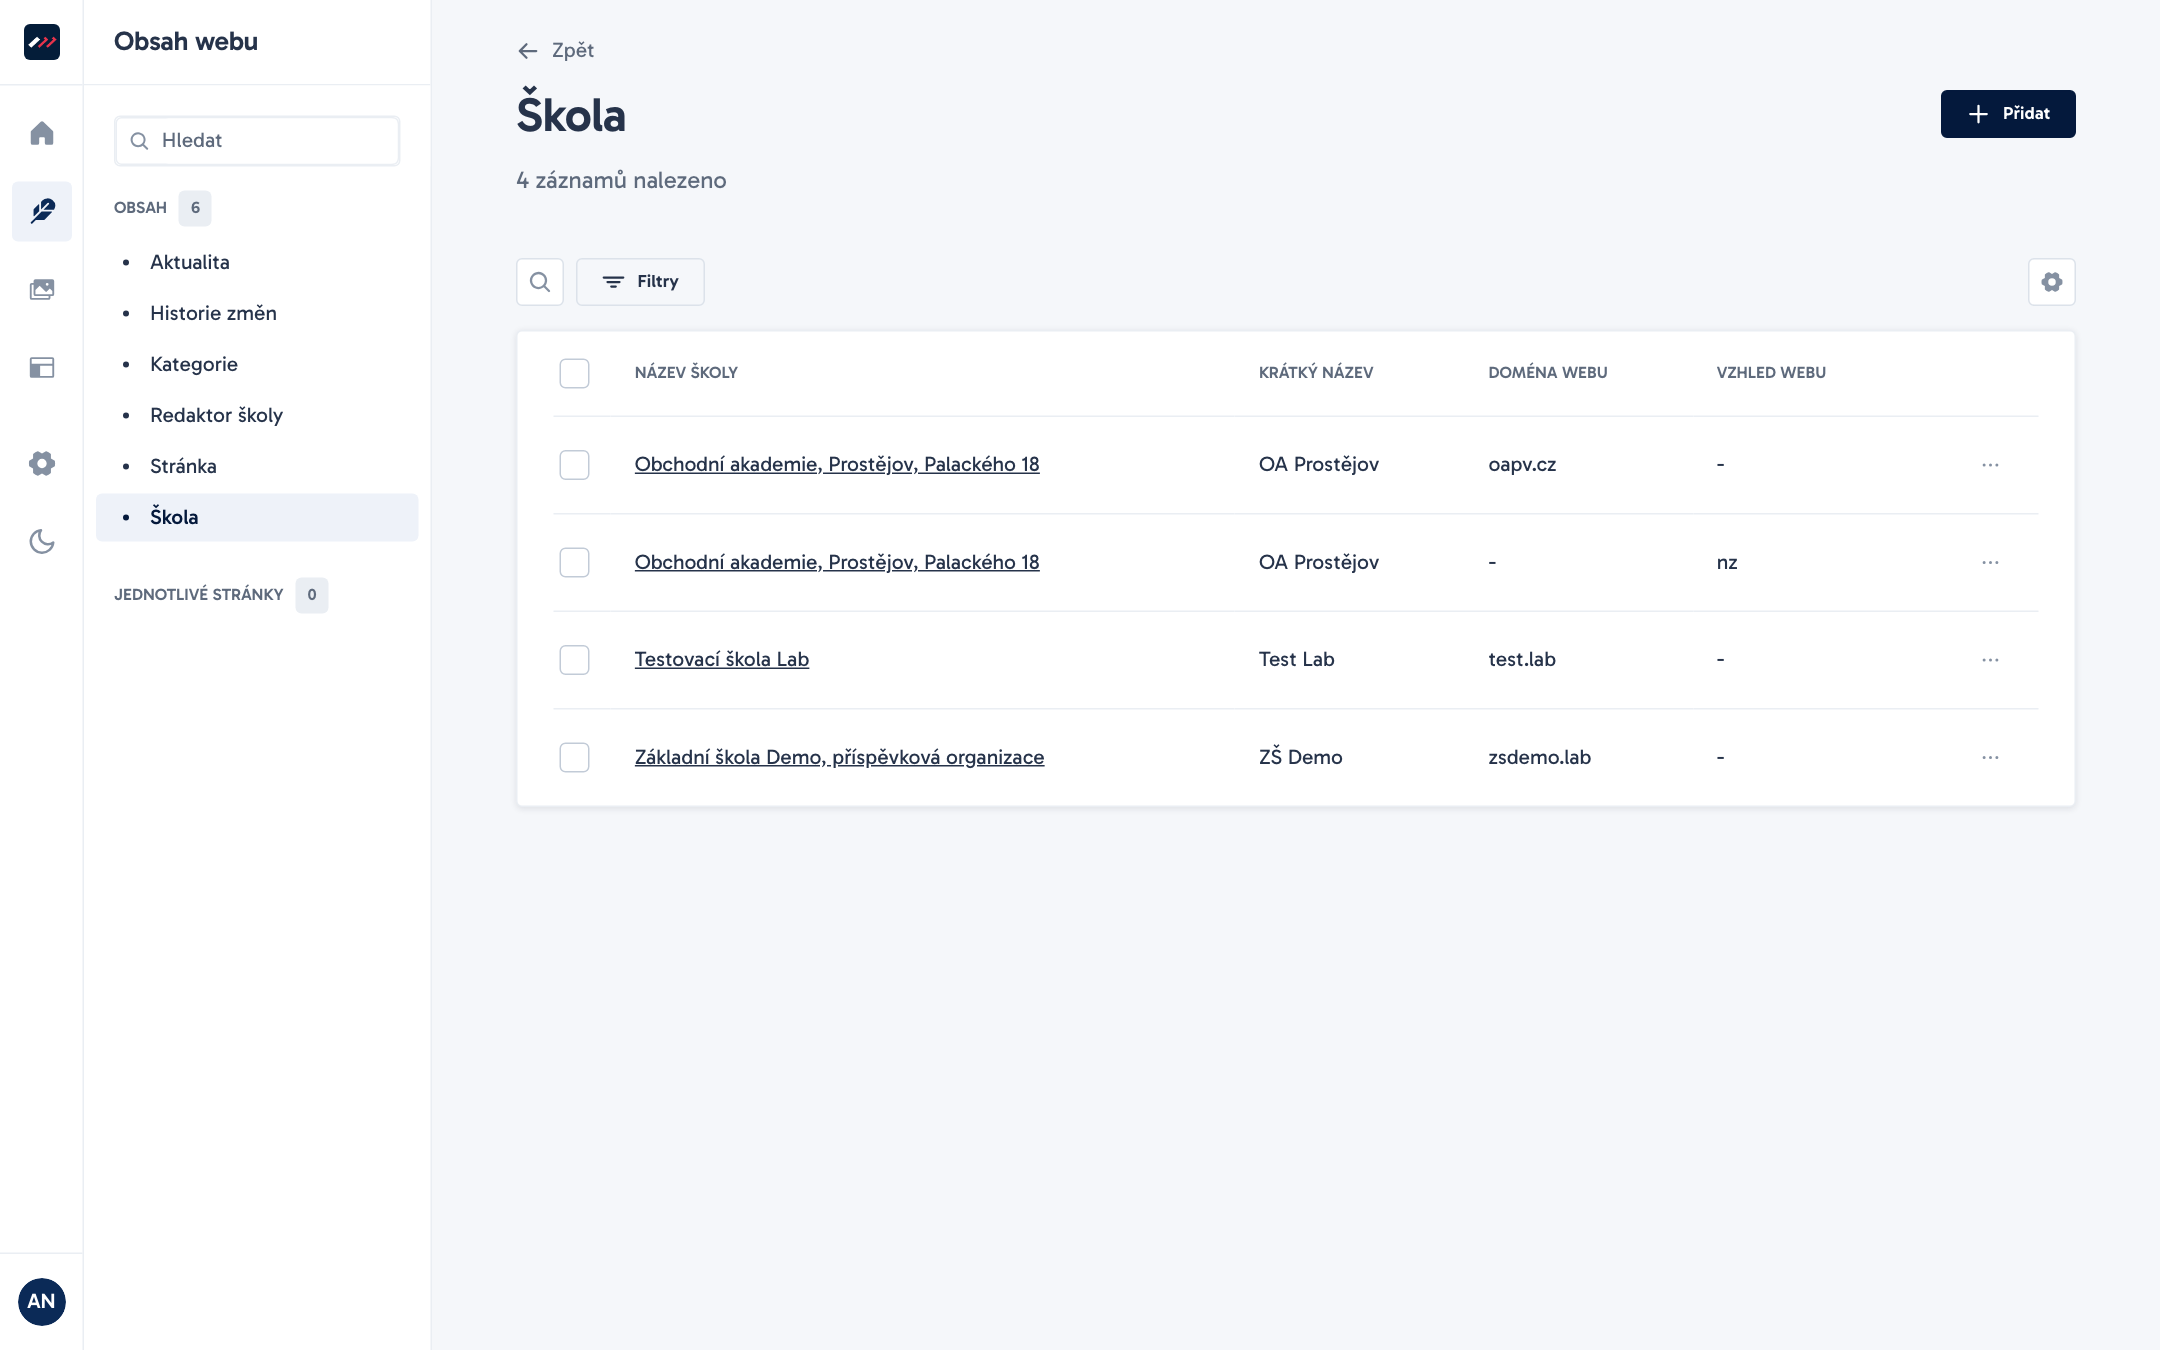Click the Hledat search field
Image resolution: width=2160 pixels, height=1350 pixels.
point(257,141)
